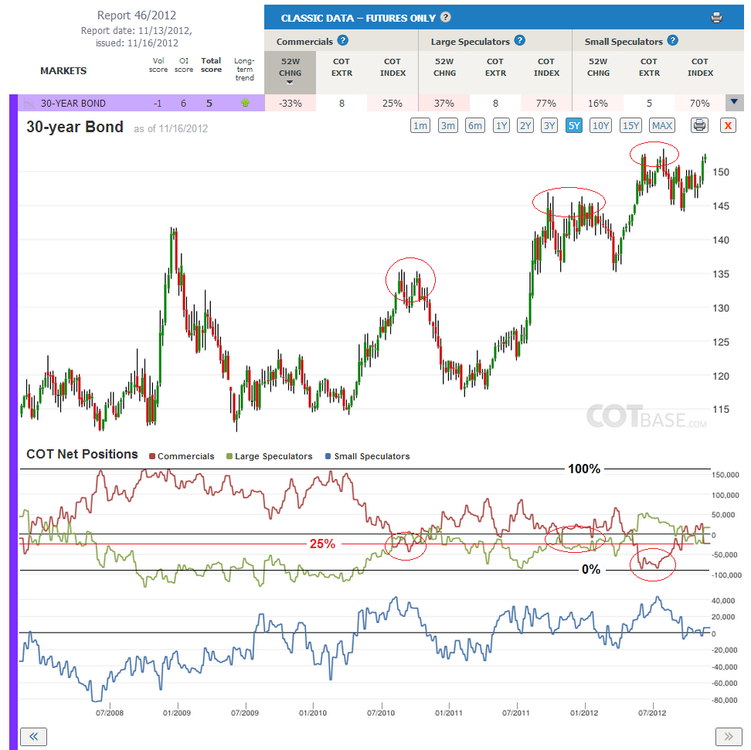Image resolution: width=751 pixels, height=750 pixels.
Task: Select the MAX chart range
Action: coord(662,125)
